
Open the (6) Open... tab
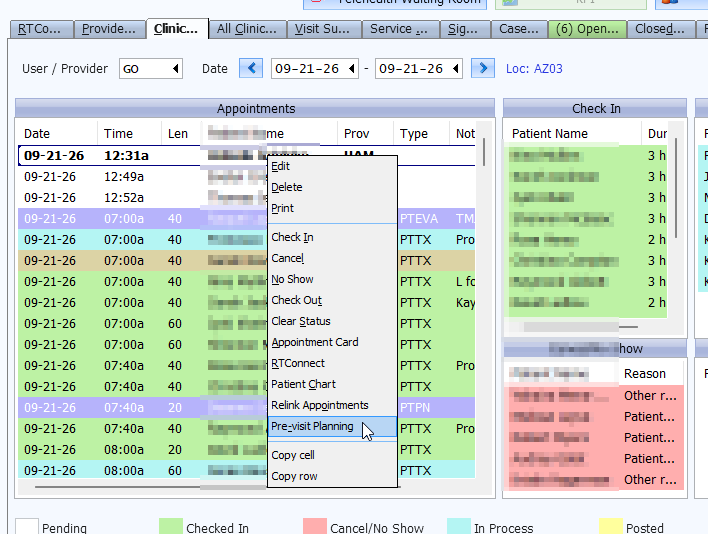(587, 29)
